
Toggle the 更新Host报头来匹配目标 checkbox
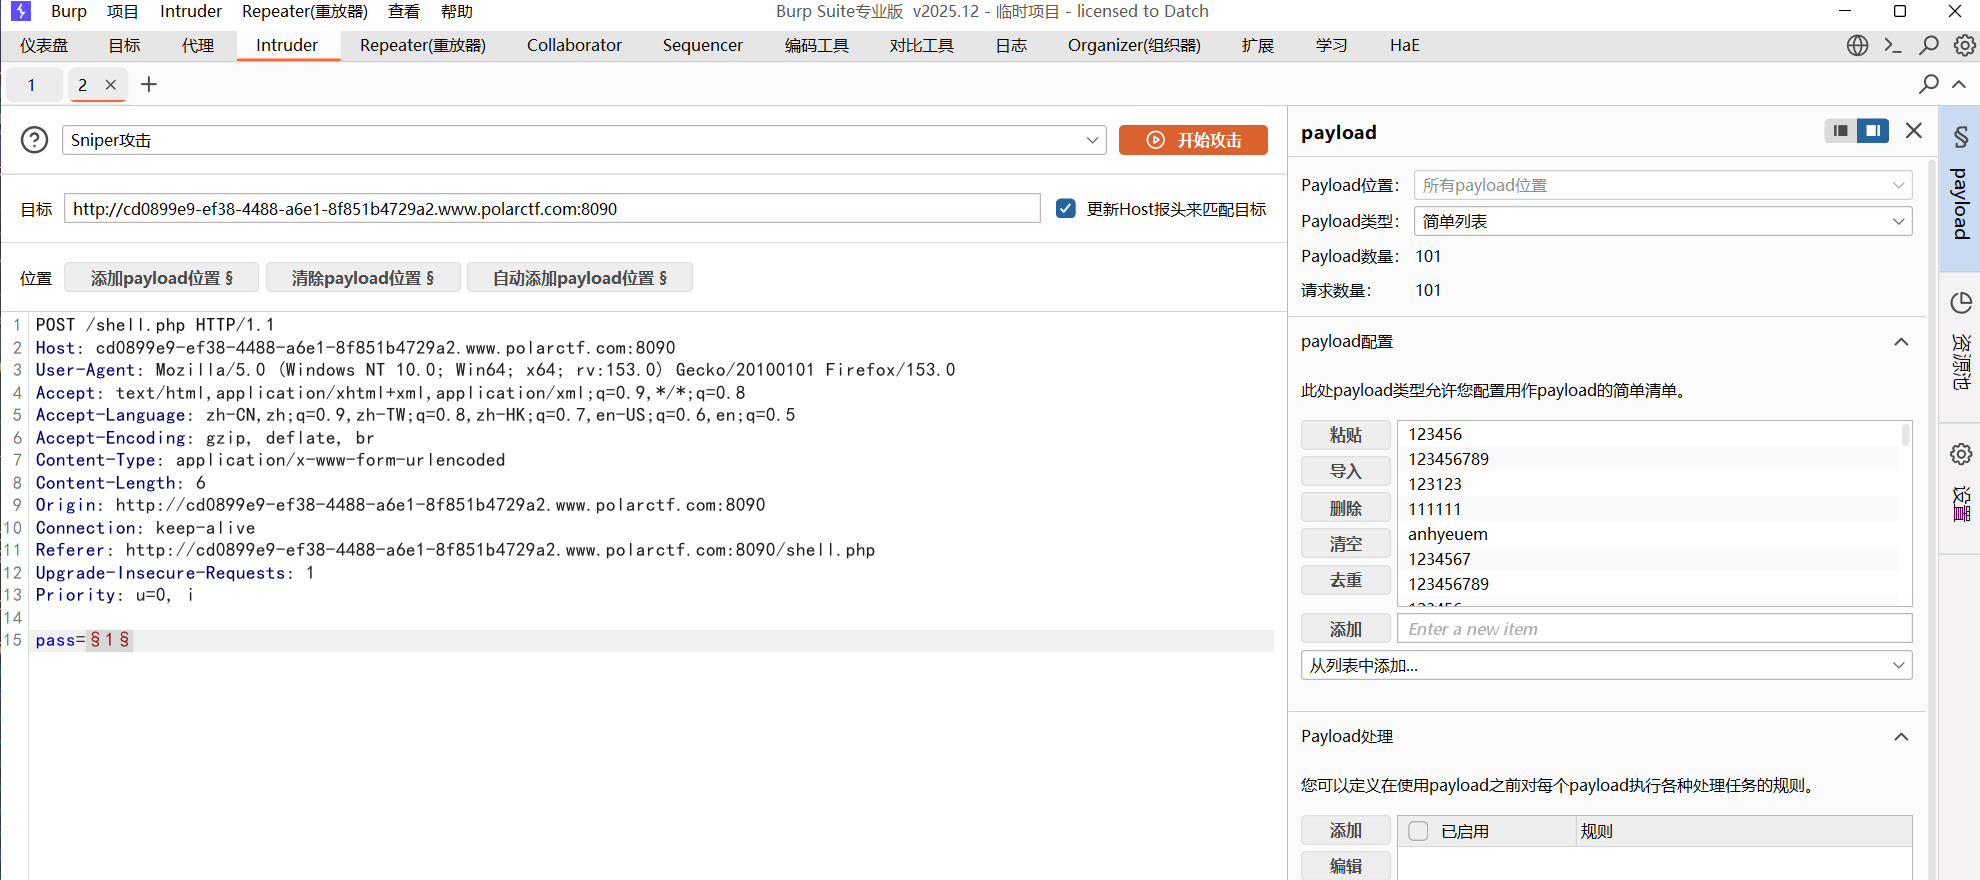pyautogui.click(x=1066, y=209)
